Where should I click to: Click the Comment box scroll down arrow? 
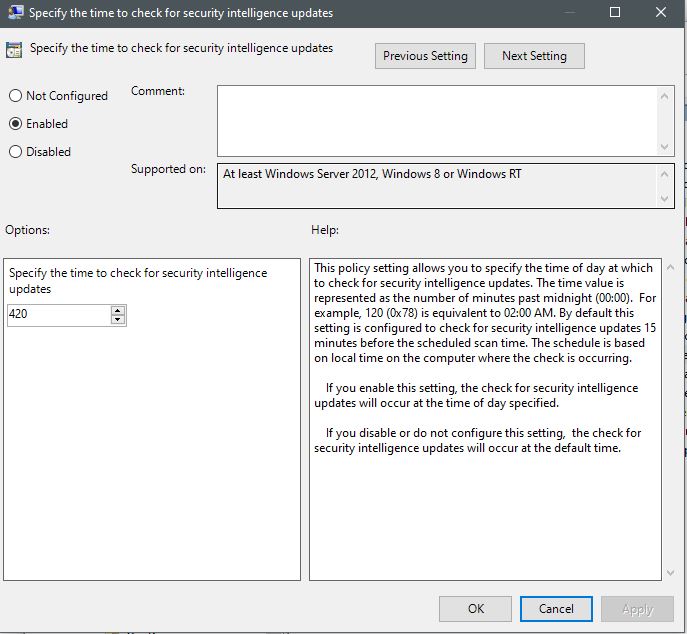(x=664, y=147)
